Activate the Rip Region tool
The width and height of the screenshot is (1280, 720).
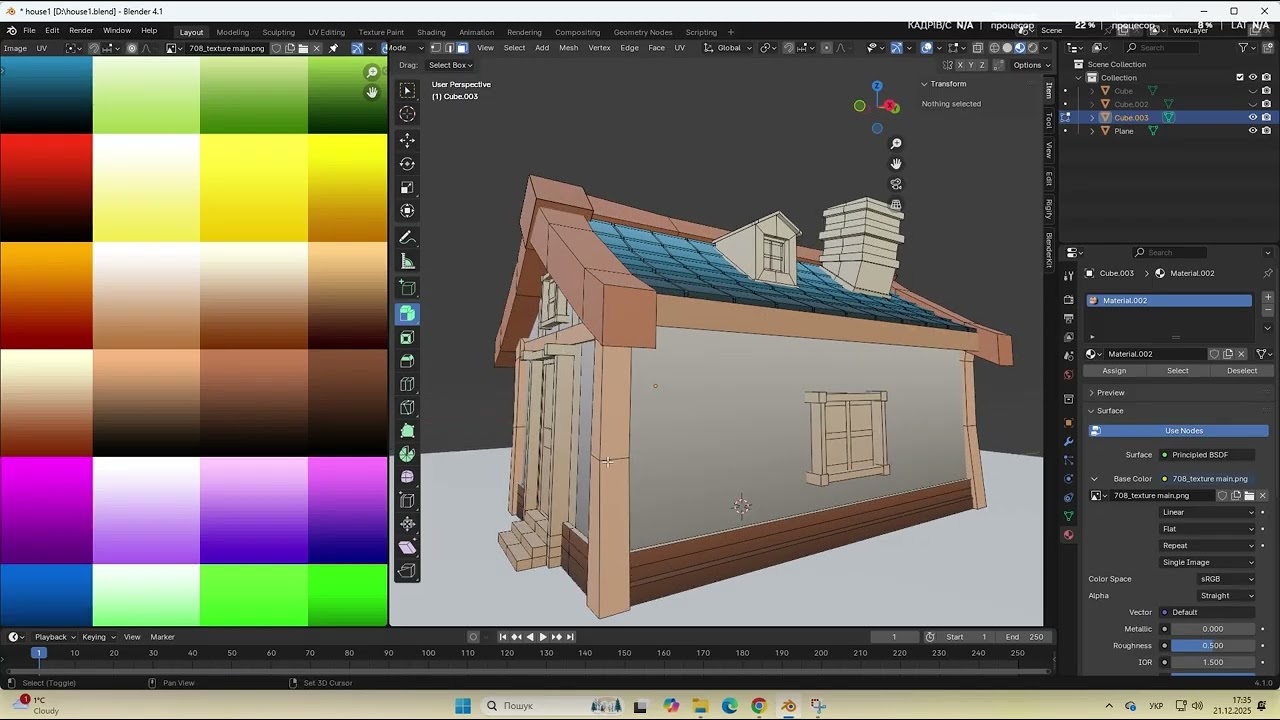click(x=407, y=572)
